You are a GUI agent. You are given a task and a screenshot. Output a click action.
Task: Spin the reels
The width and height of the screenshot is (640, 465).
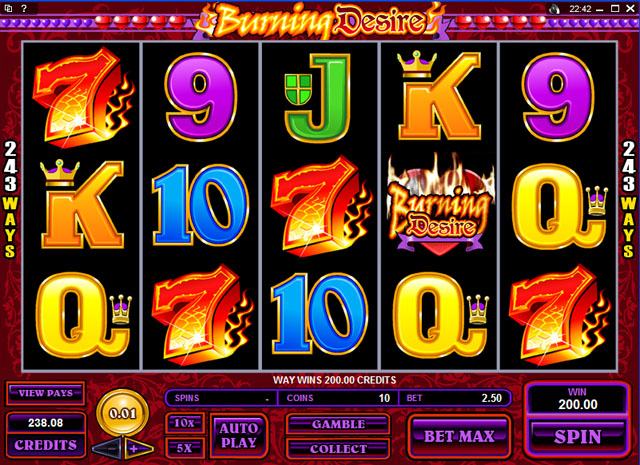pyautogui.click(x=577, y=436)
